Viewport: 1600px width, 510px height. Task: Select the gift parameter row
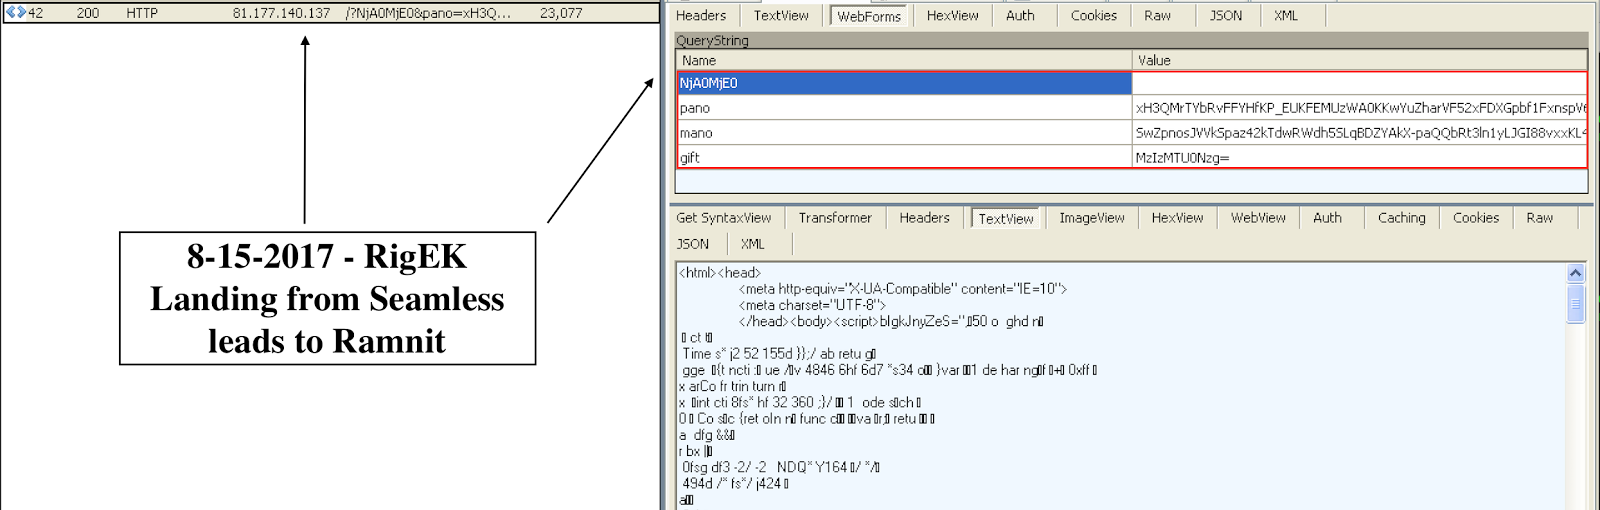[1132, 157]
